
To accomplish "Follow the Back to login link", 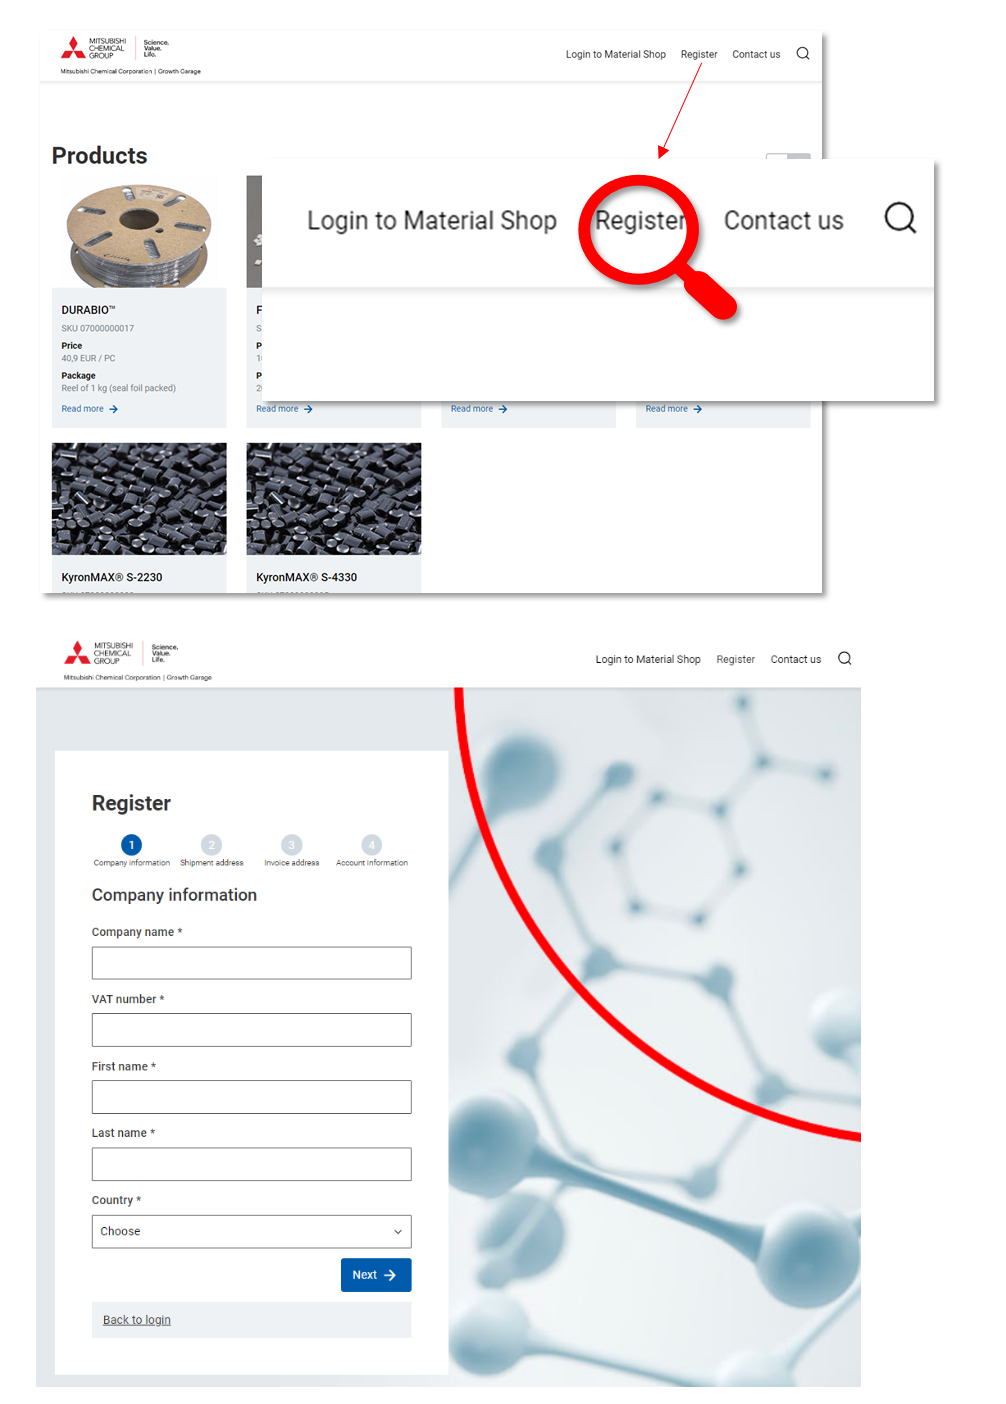I will (137, 1320).
